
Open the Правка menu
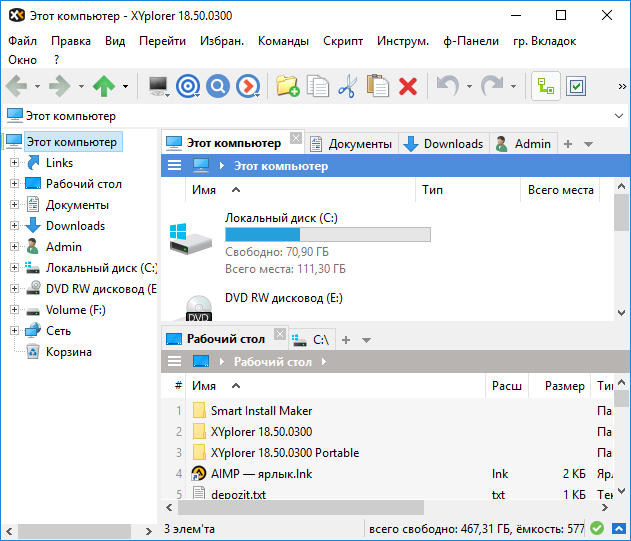pyautogui.click(x=71, y=41)
